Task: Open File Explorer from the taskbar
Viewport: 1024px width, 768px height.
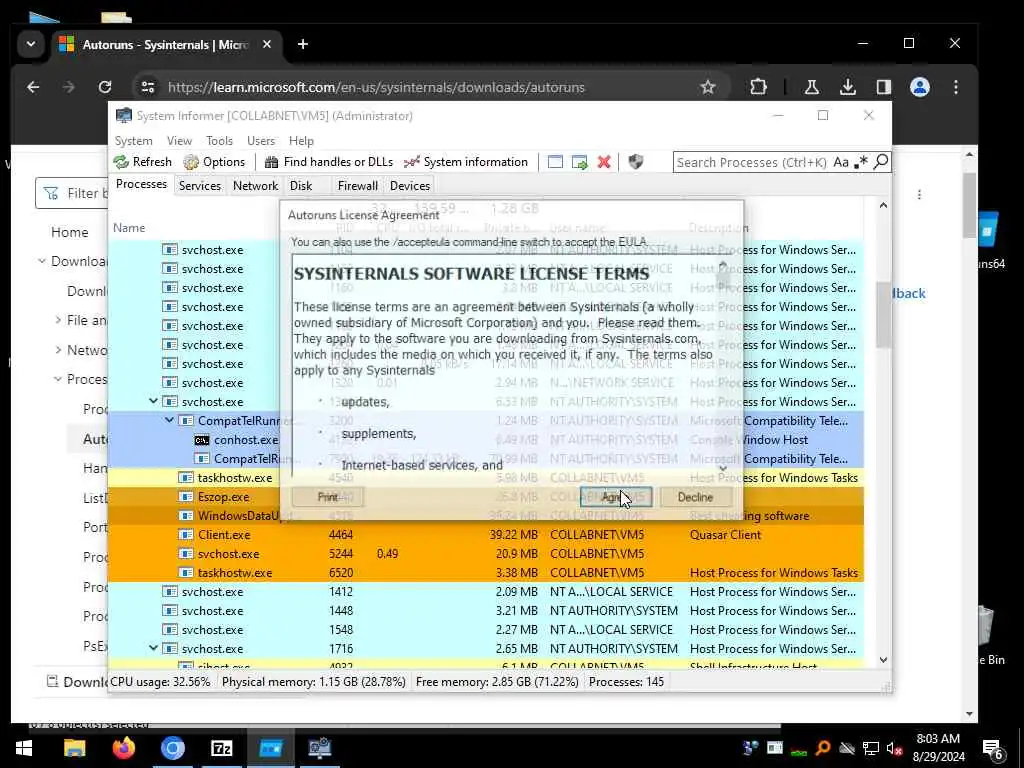Action: (74, 748)
